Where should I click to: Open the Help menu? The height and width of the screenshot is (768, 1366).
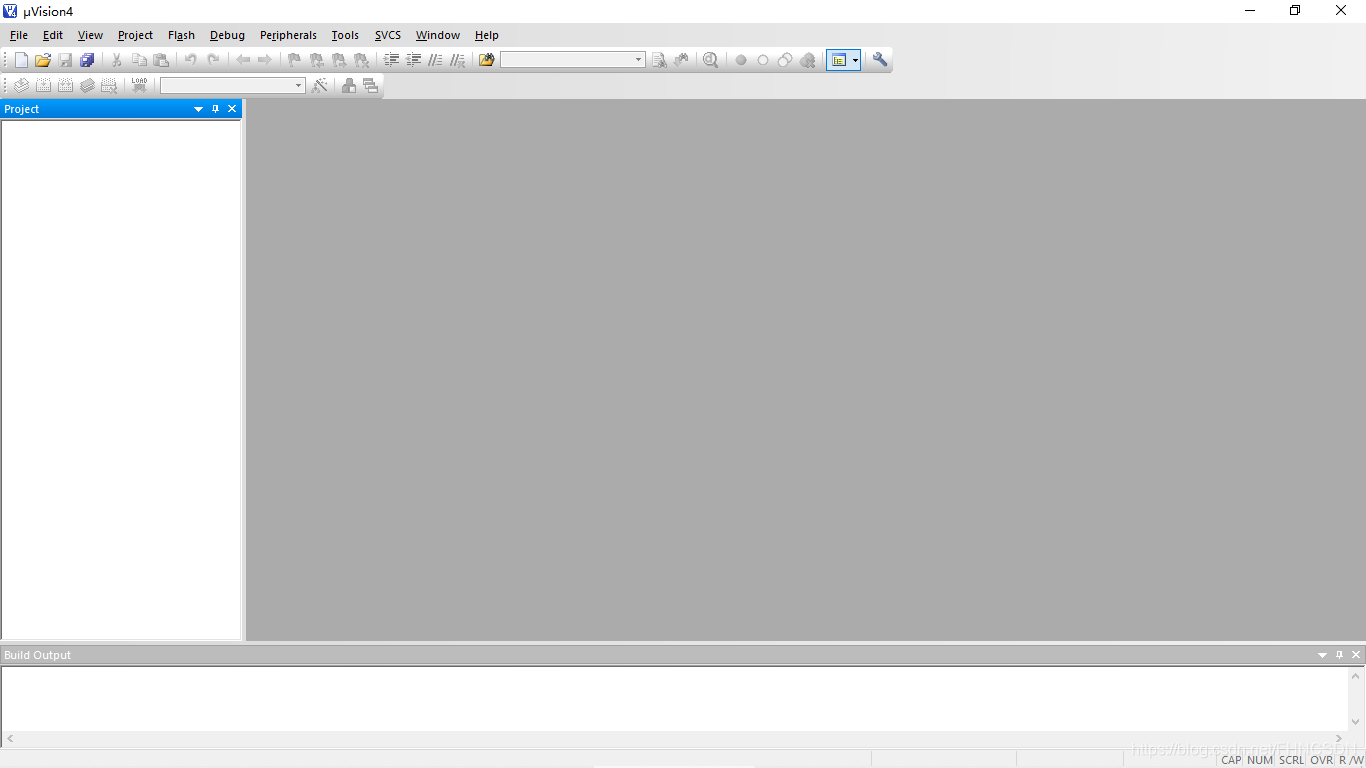tap(487, 35)
